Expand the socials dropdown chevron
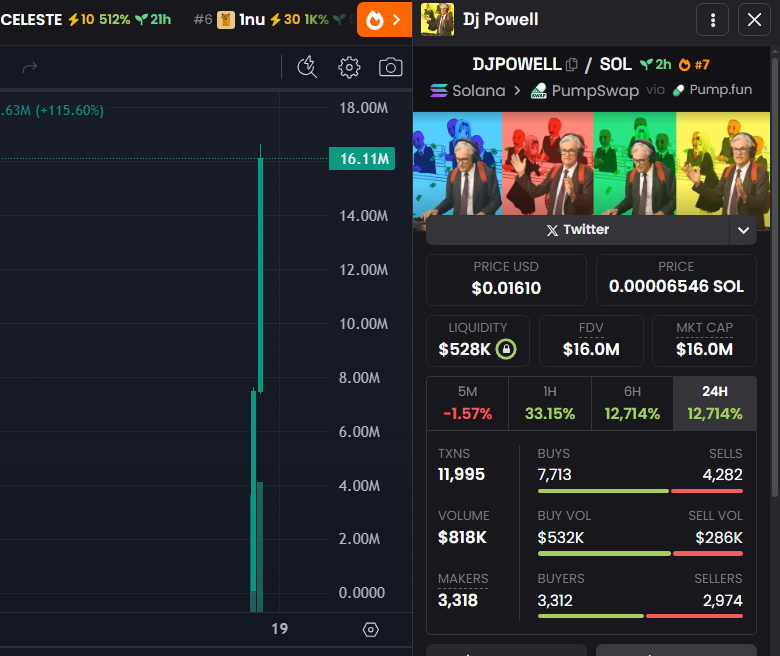The height and width of the screenshot is (656, 780). 743,230
